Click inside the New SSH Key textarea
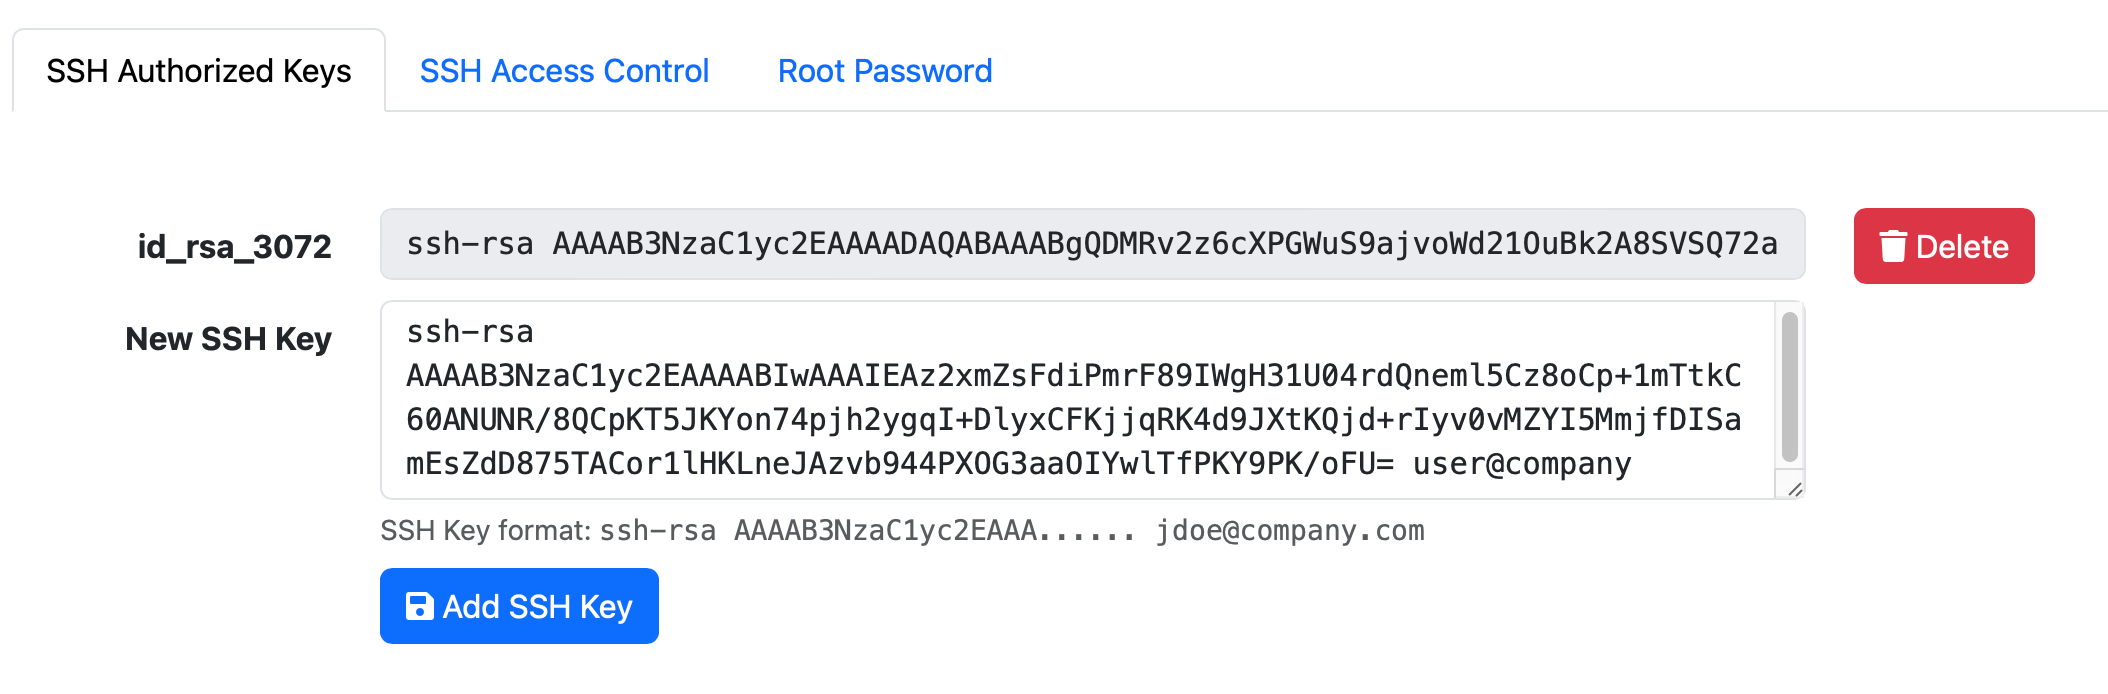Image resolution: width=2108 pixels, height=694 pixels. [x=1000, y=398]
